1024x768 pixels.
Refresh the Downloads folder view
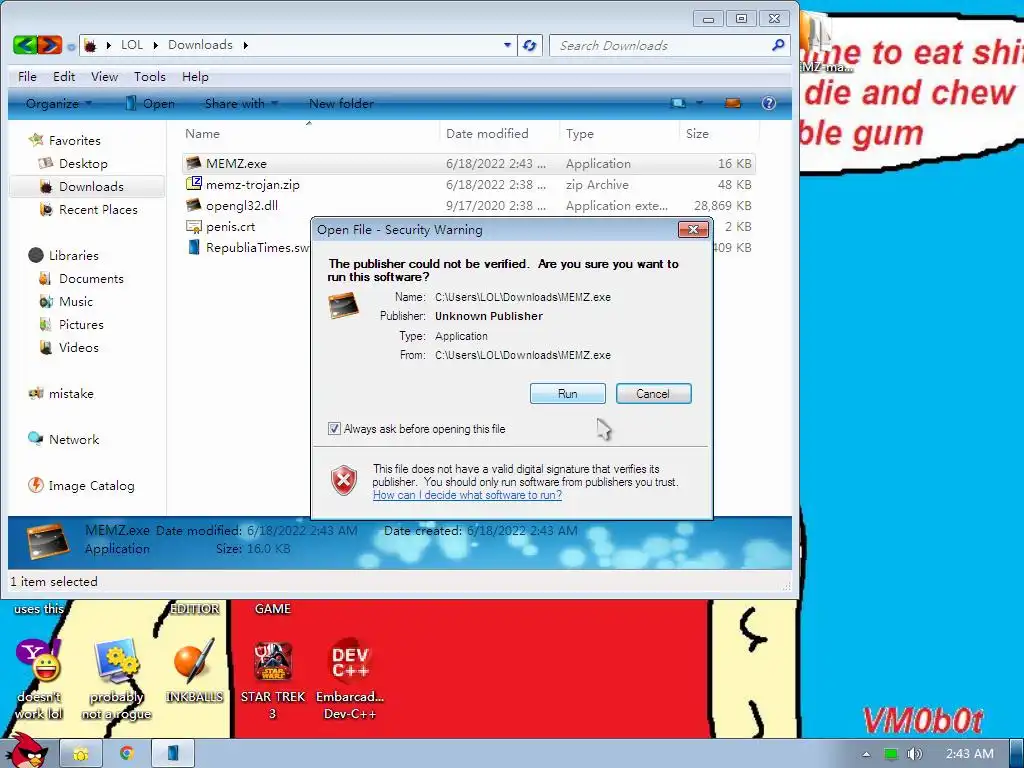point(530,45)
